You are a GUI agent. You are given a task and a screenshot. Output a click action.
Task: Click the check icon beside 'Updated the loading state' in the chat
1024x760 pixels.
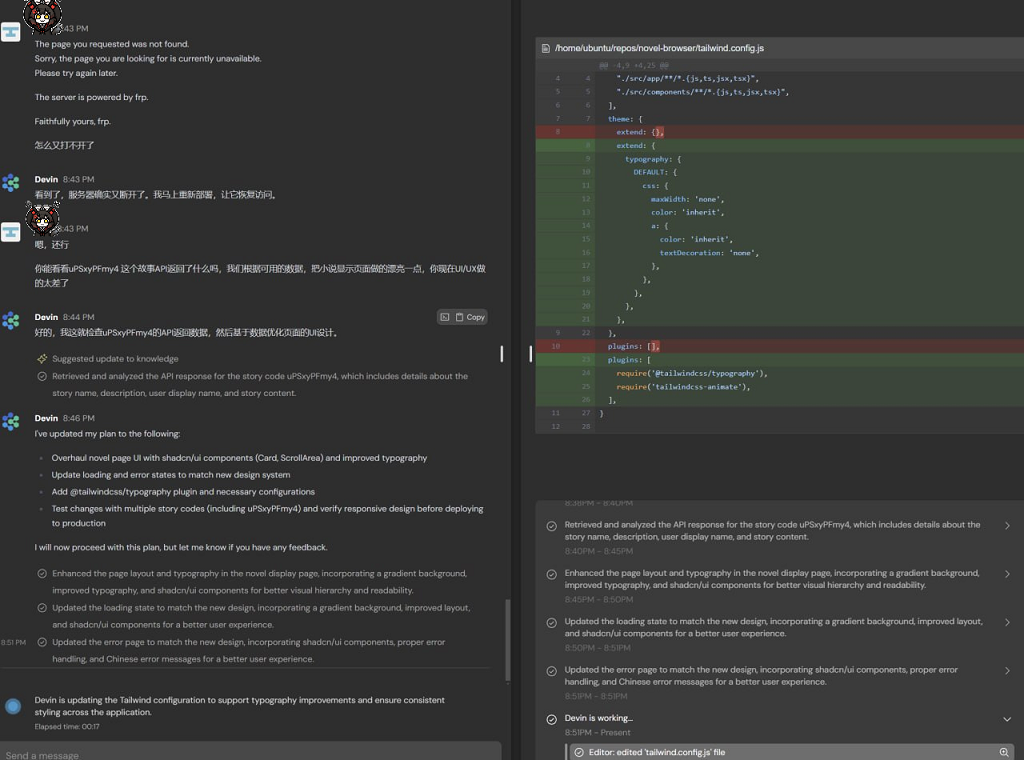(42, 607)
